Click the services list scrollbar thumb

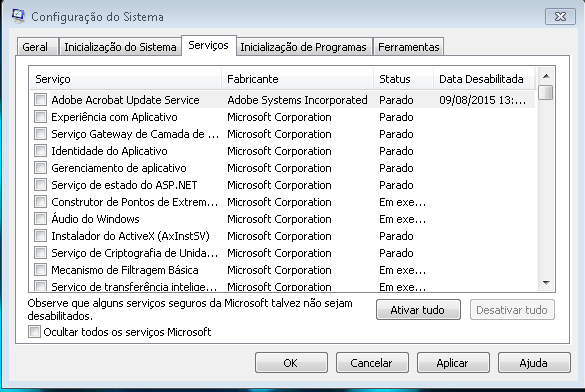pyautogui.click(x=546, y=92)
